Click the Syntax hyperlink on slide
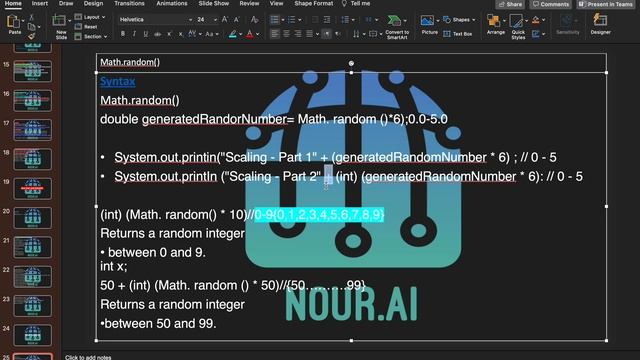The height and width of the screenshot is (360, 640). pyautogui.click(x=118, y=81)
